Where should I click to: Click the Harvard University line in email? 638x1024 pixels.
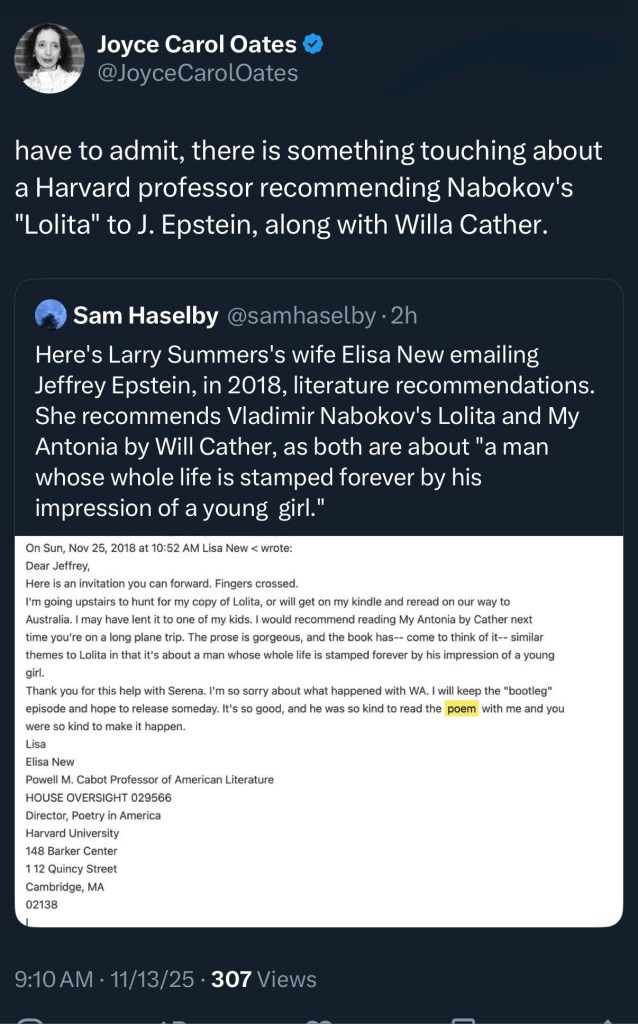point(72,833)
